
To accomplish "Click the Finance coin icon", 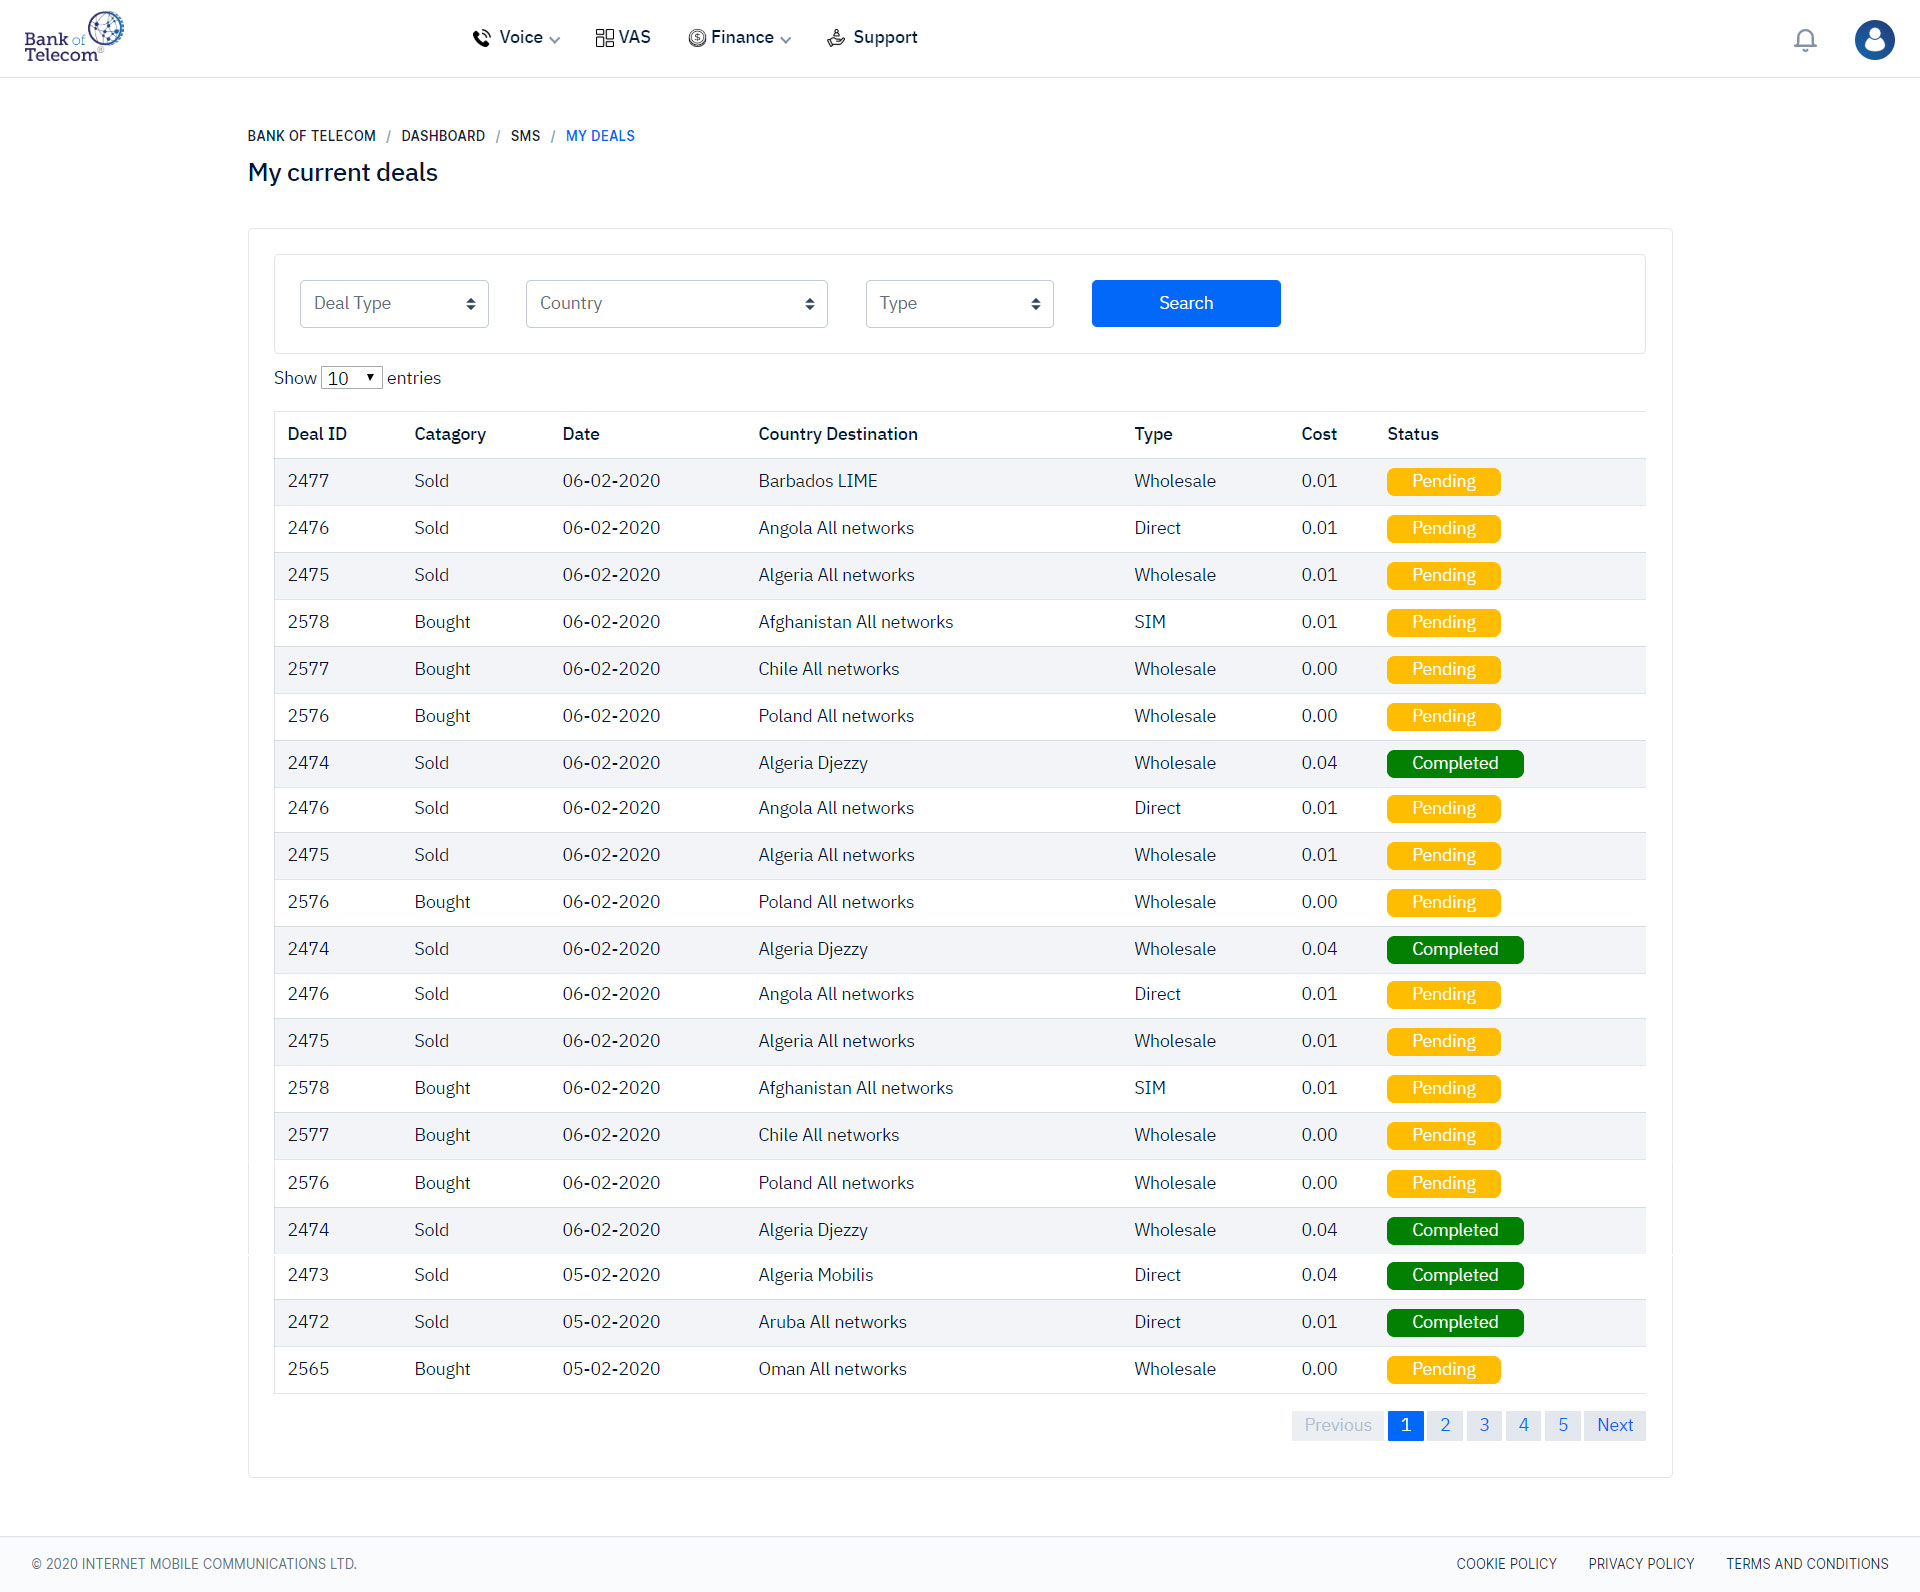I will coord(697,38).
